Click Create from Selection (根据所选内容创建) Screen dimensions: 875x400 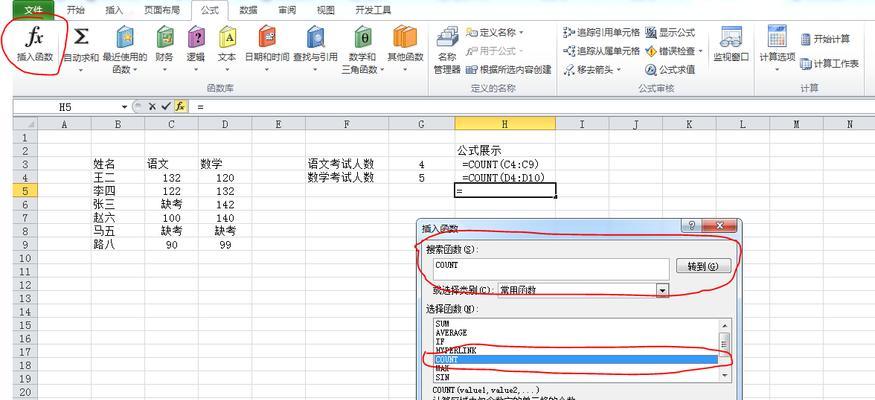click(508, 70)
